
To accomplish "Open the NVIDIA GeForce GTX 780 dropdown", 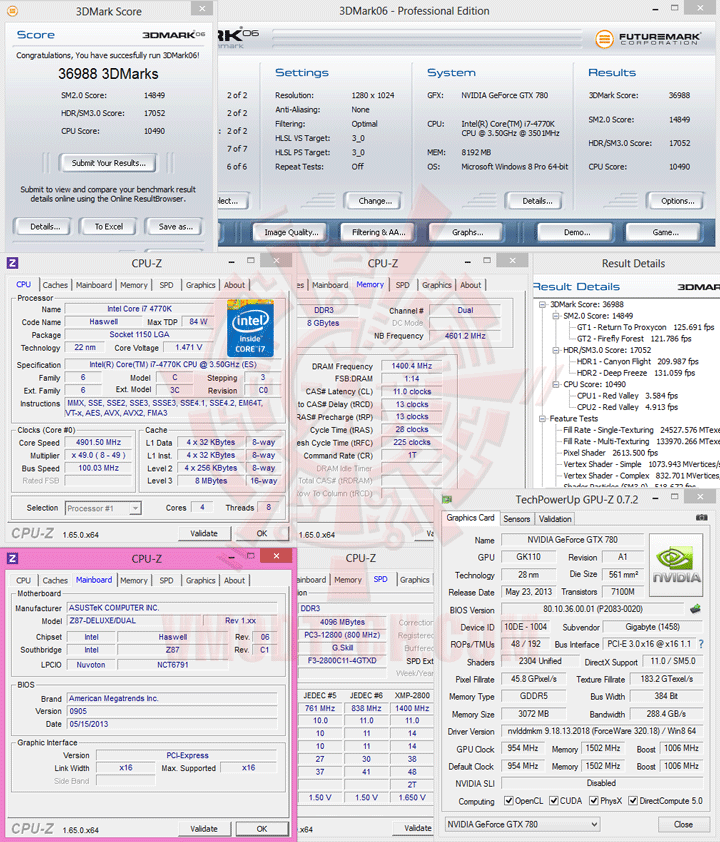I will point(522,824).
